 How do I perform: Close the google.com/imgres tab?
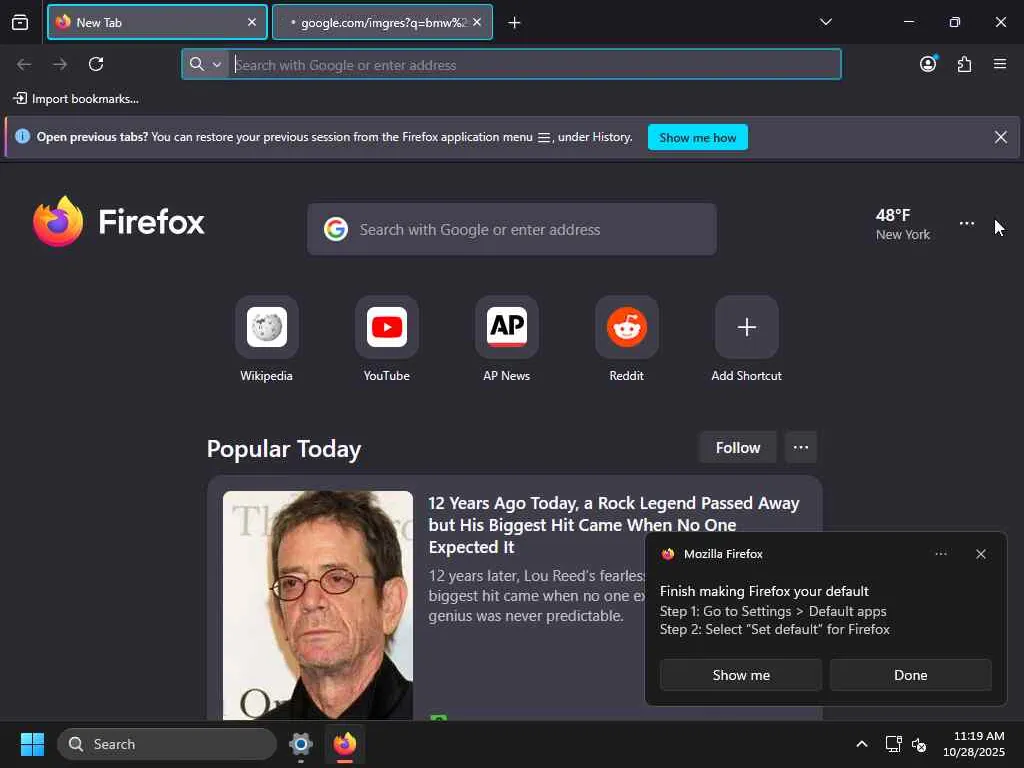click(477, 22)
